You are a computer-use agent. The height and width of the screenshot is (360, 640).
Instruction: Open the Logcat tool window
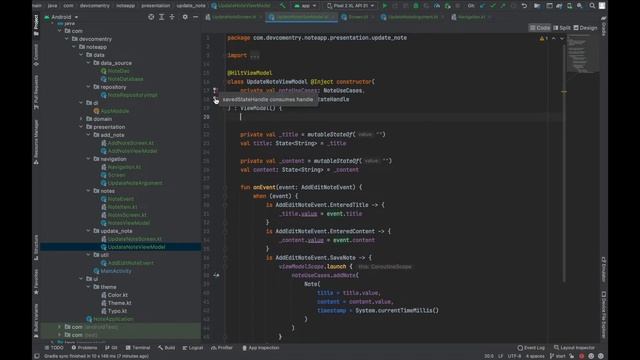(193, 348)
